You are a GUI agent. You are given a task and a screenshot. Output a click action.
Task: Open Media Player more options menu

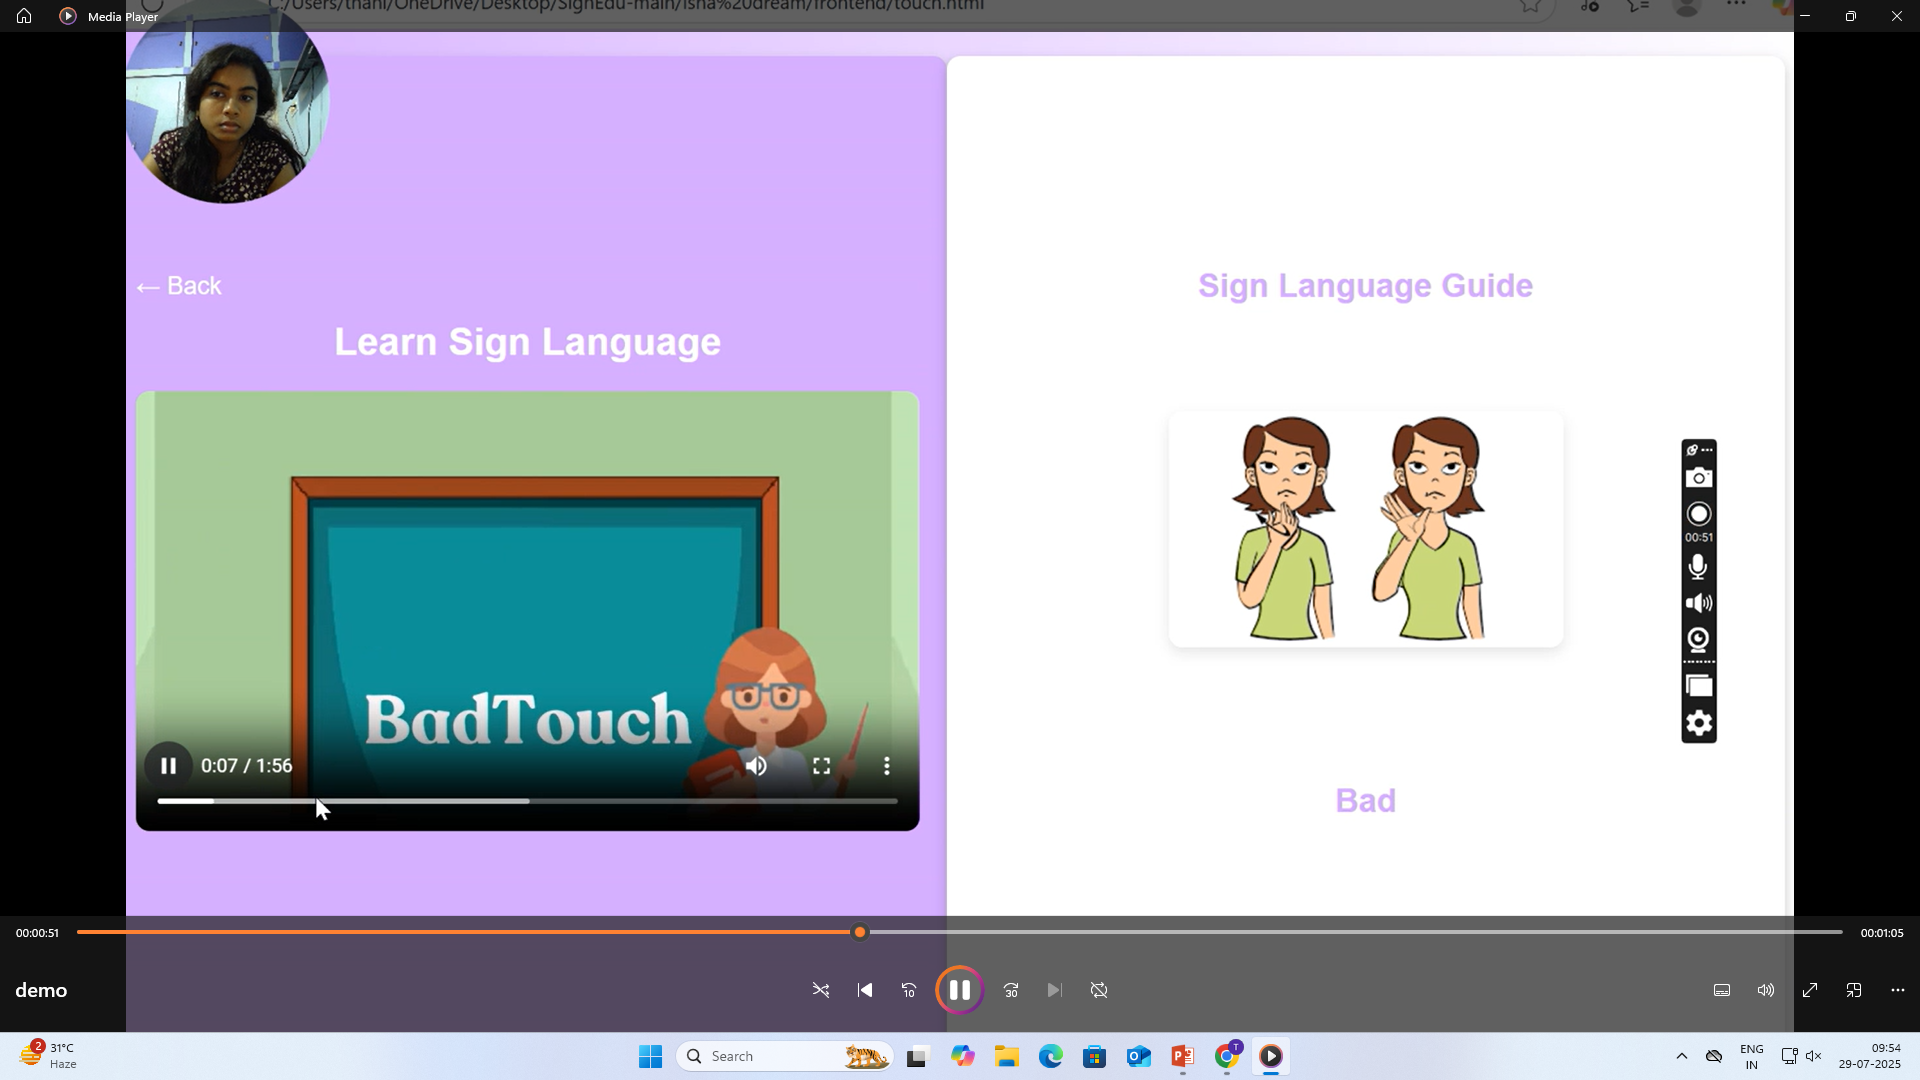[1898, 990]
